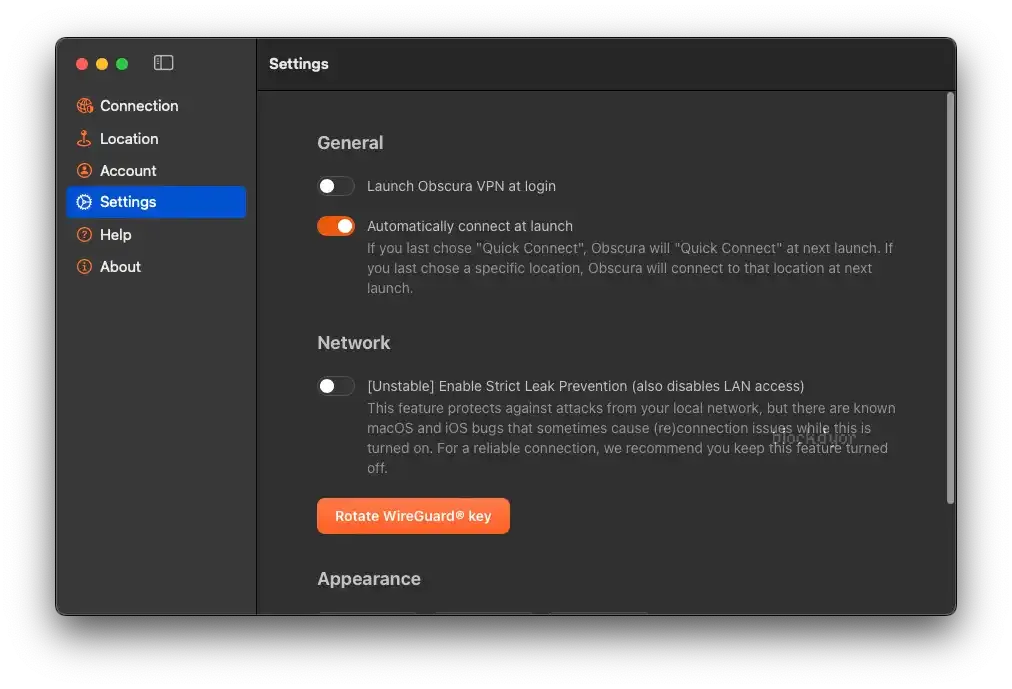Screen dimensions: 1012x689
Task: Click the 'Launch Obscura VPN at login' text
Action: click(461, 186)
